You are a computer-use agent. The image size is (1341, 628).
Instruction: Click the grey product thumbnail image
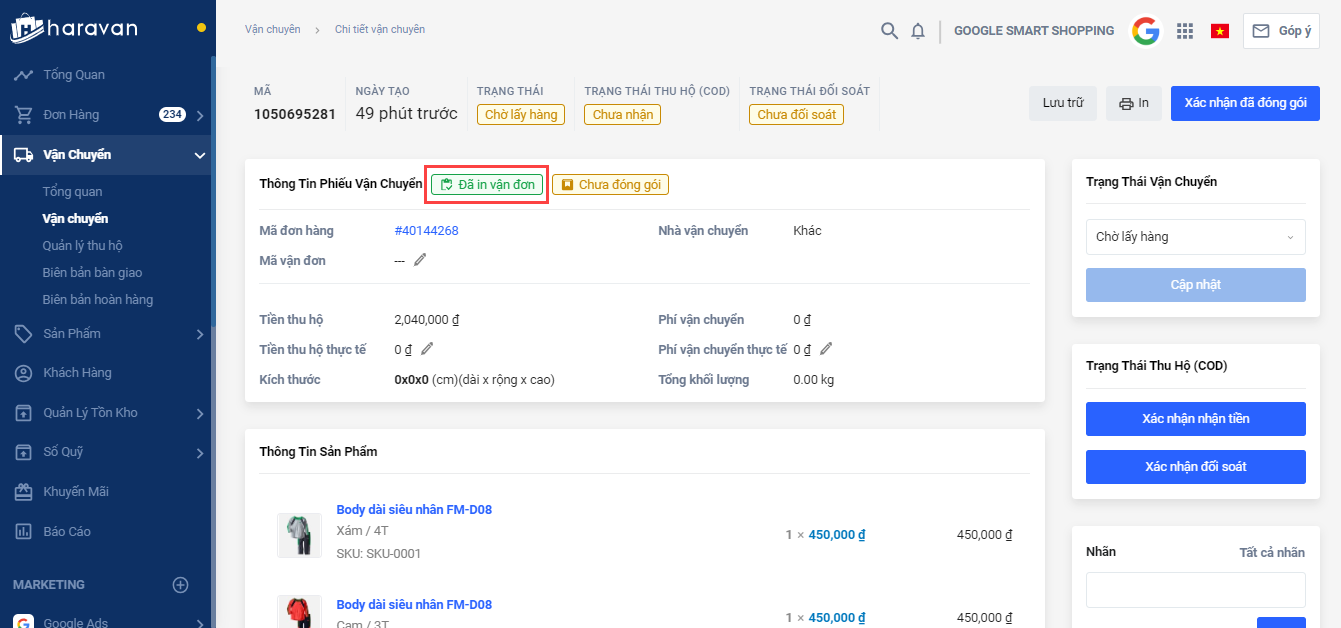[299, 535]
